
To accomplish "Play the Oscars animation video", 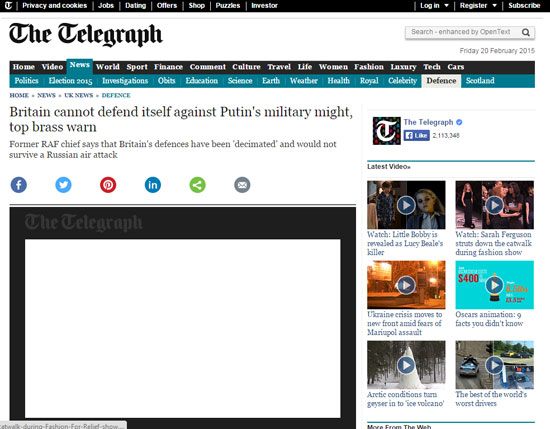I will 495,285.
